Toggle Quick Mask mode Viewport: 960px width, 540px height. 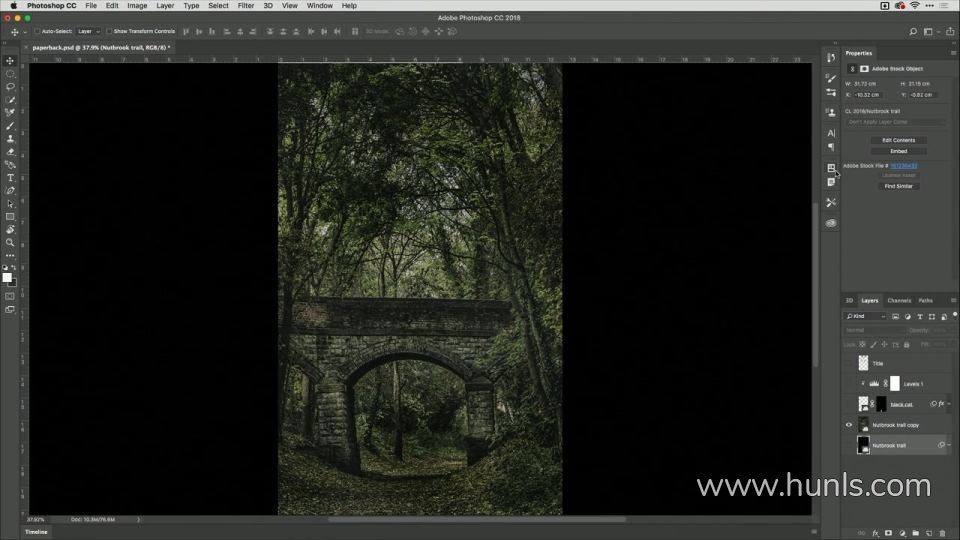coord(10,296)
